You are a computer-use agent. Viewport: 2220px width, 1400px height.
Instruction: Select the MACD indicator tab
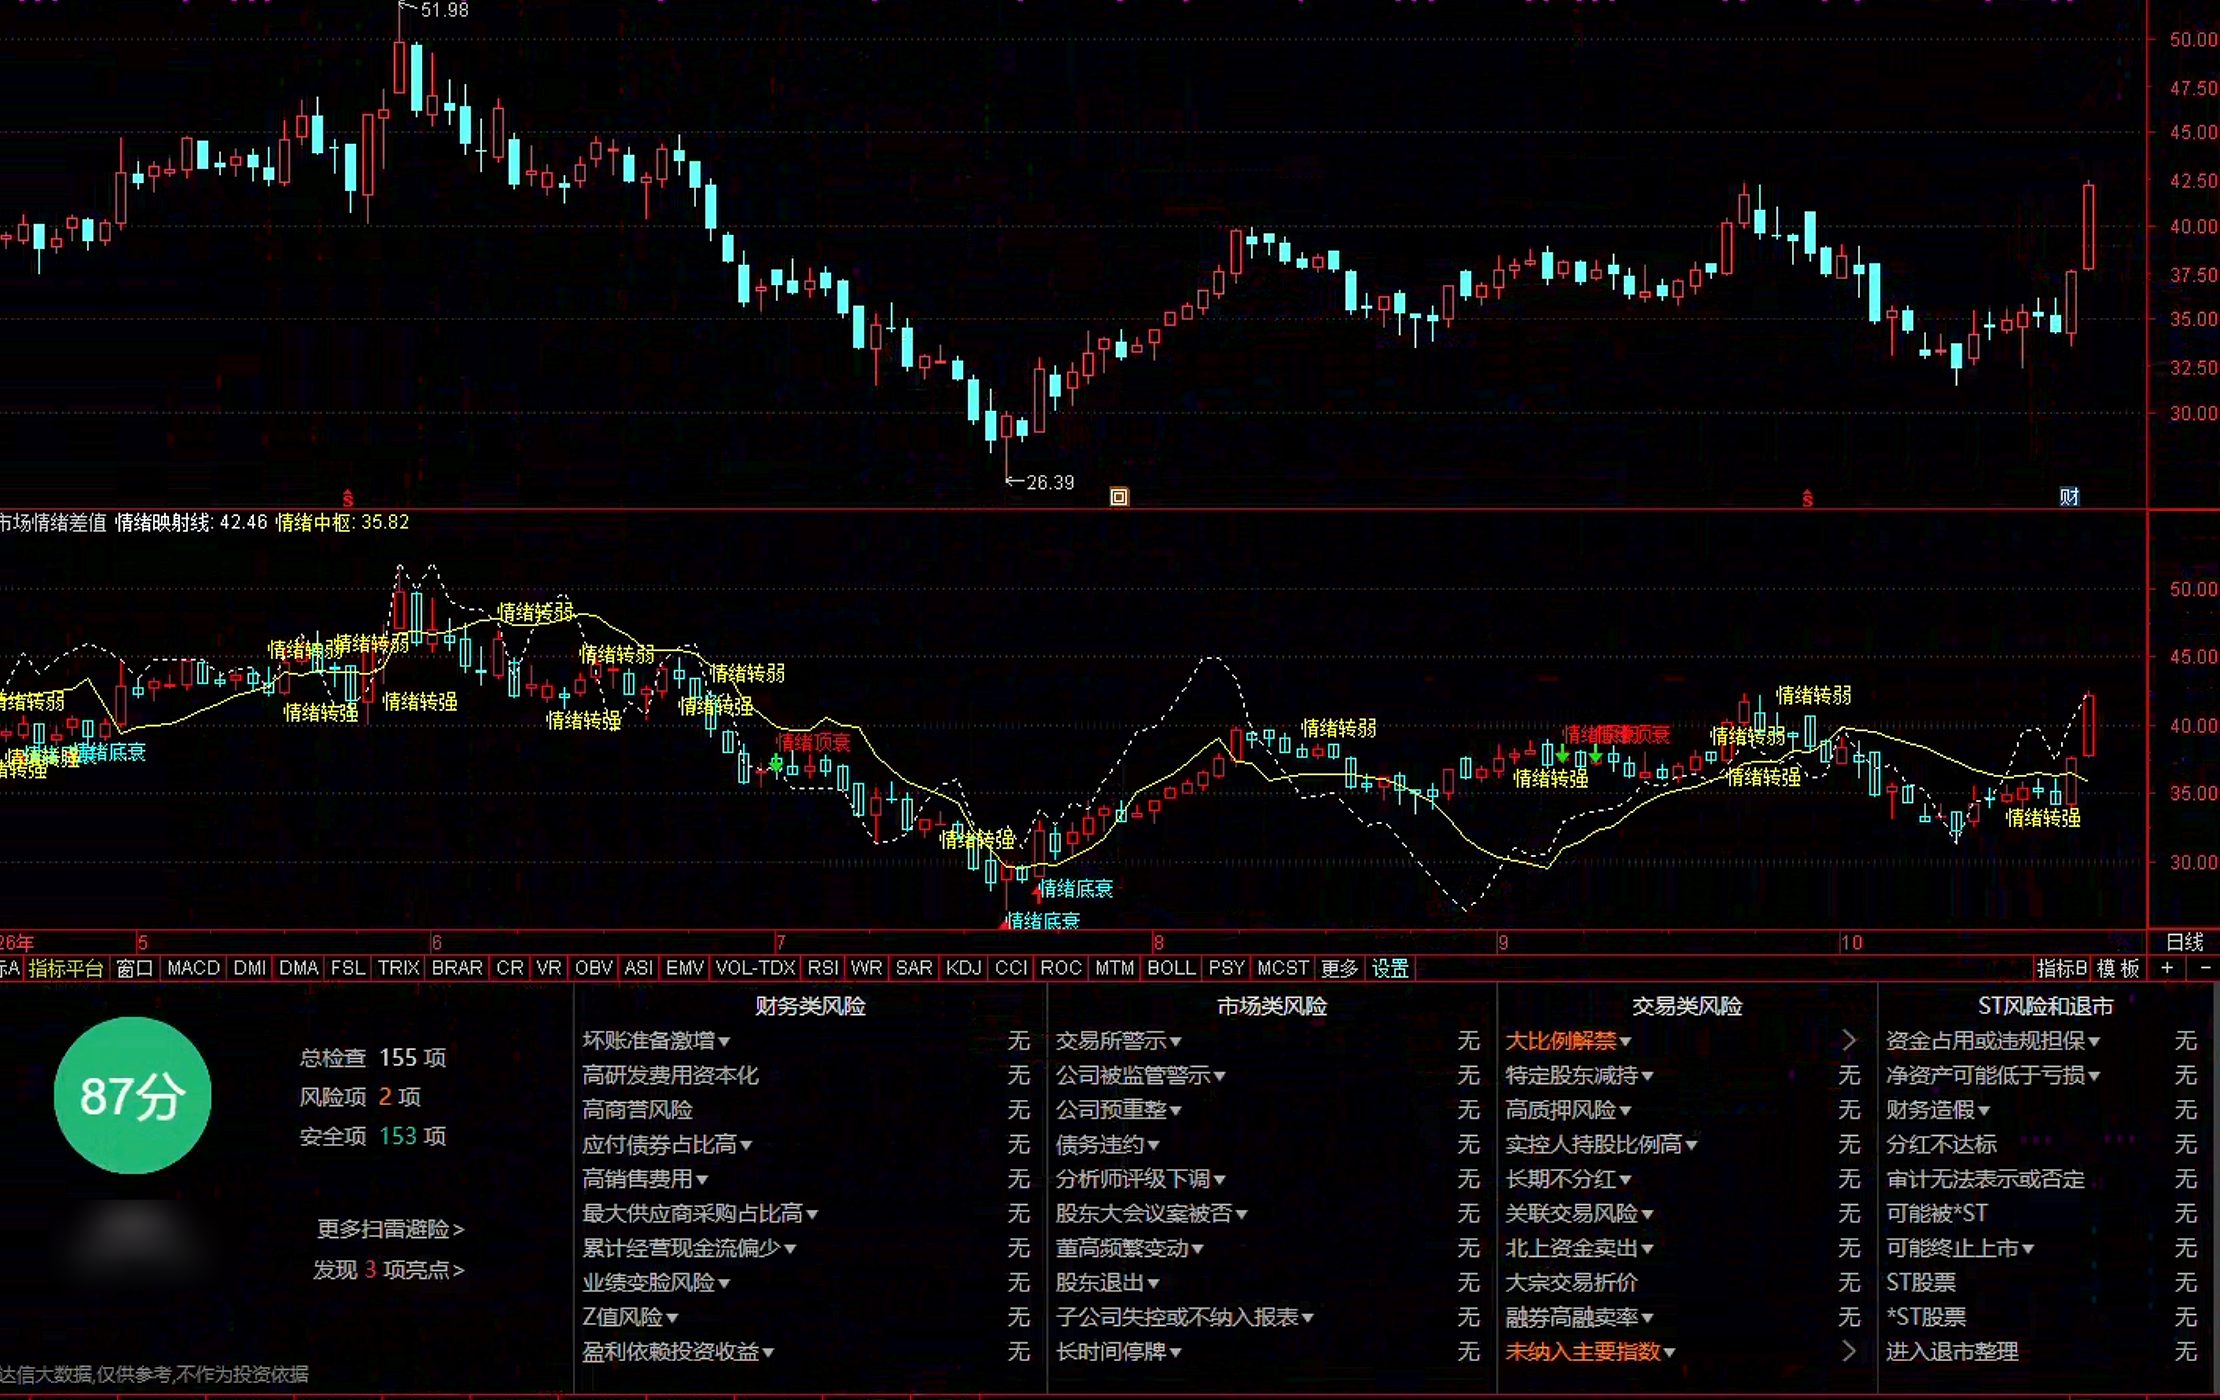pyautogui.click(x=193, y=968)
